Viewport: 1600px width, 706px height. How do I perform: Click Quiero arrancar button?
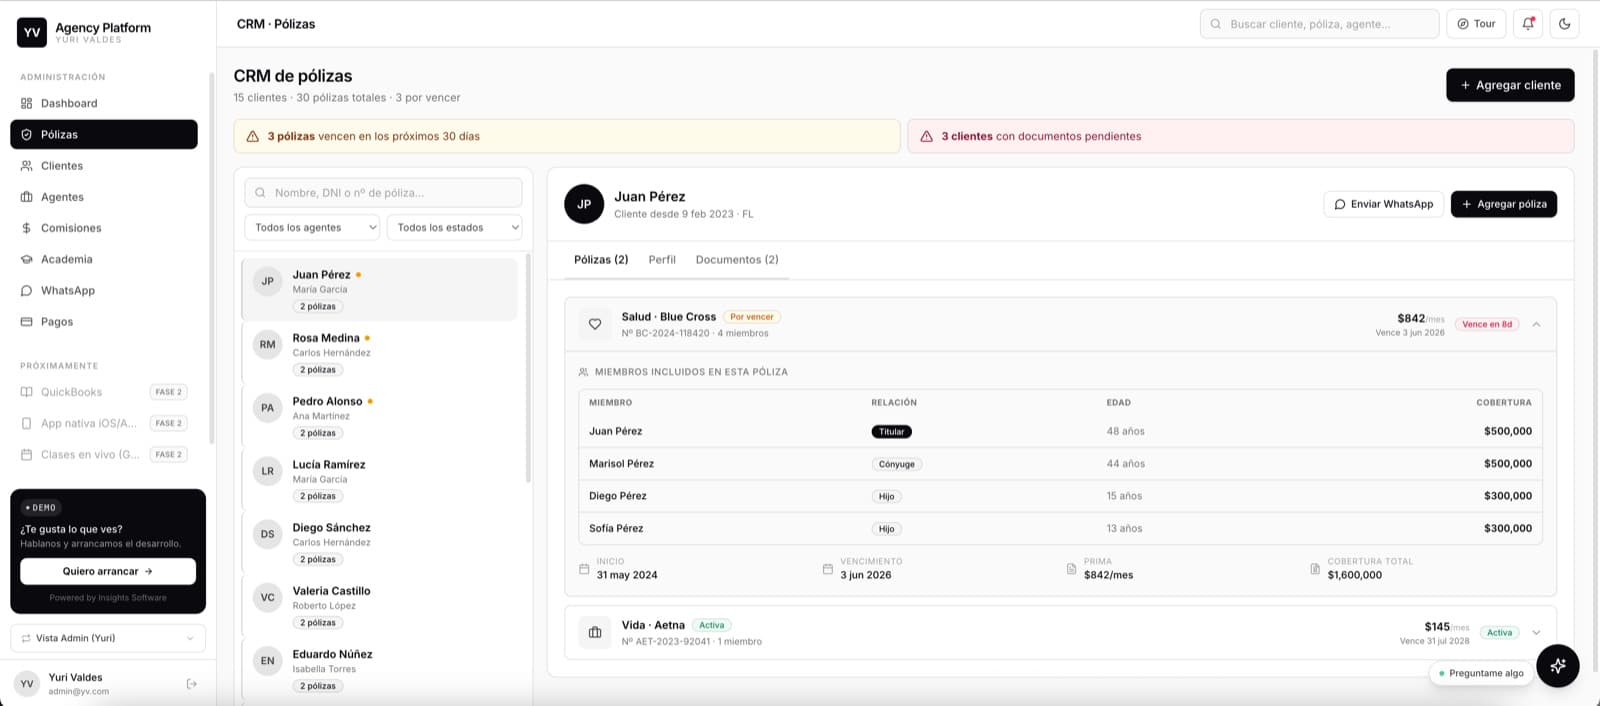tap(108, 571)
